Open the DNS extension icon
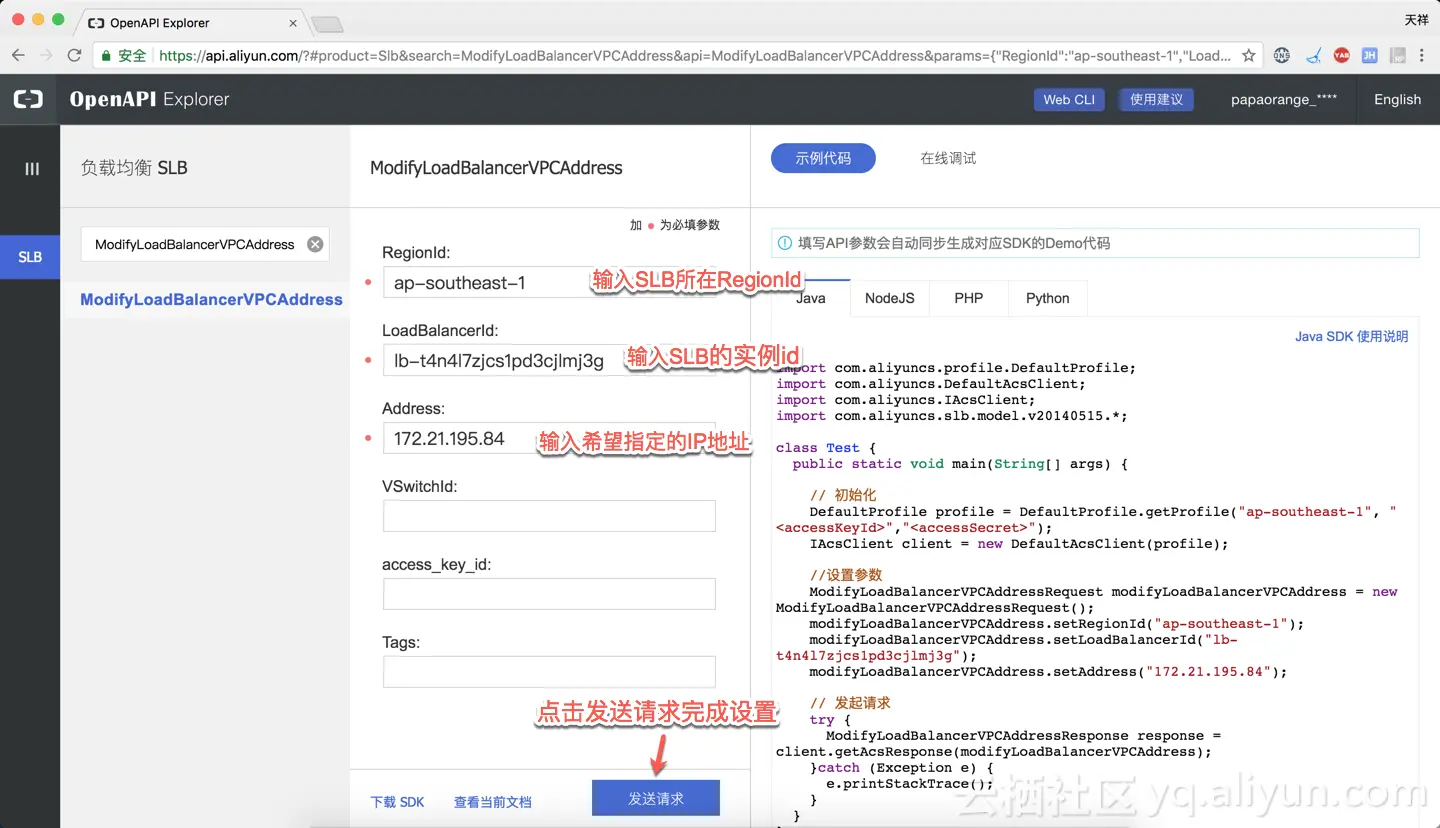The width and height of the screenshot is (1440, 828). pos(1282,56)
